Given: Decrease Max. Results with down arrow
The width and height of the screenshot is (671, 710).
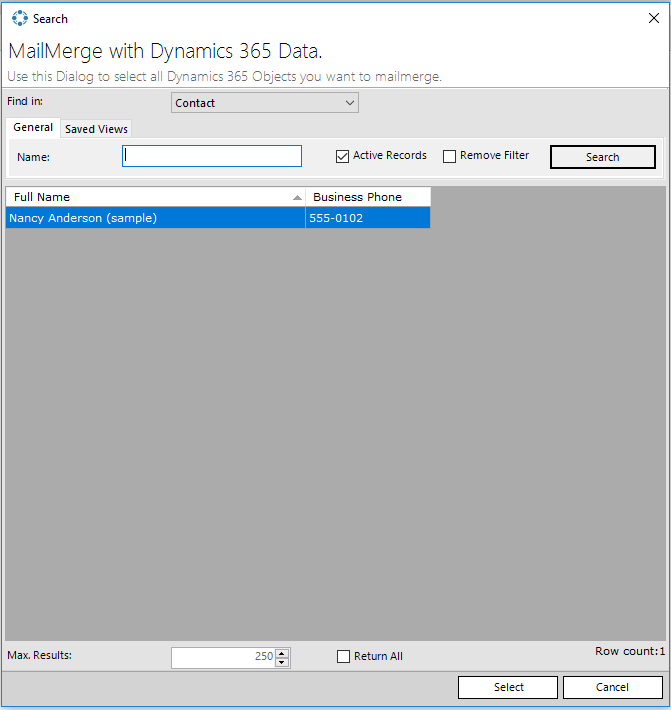Looking at the screenshot, I should tap(282, 662).
